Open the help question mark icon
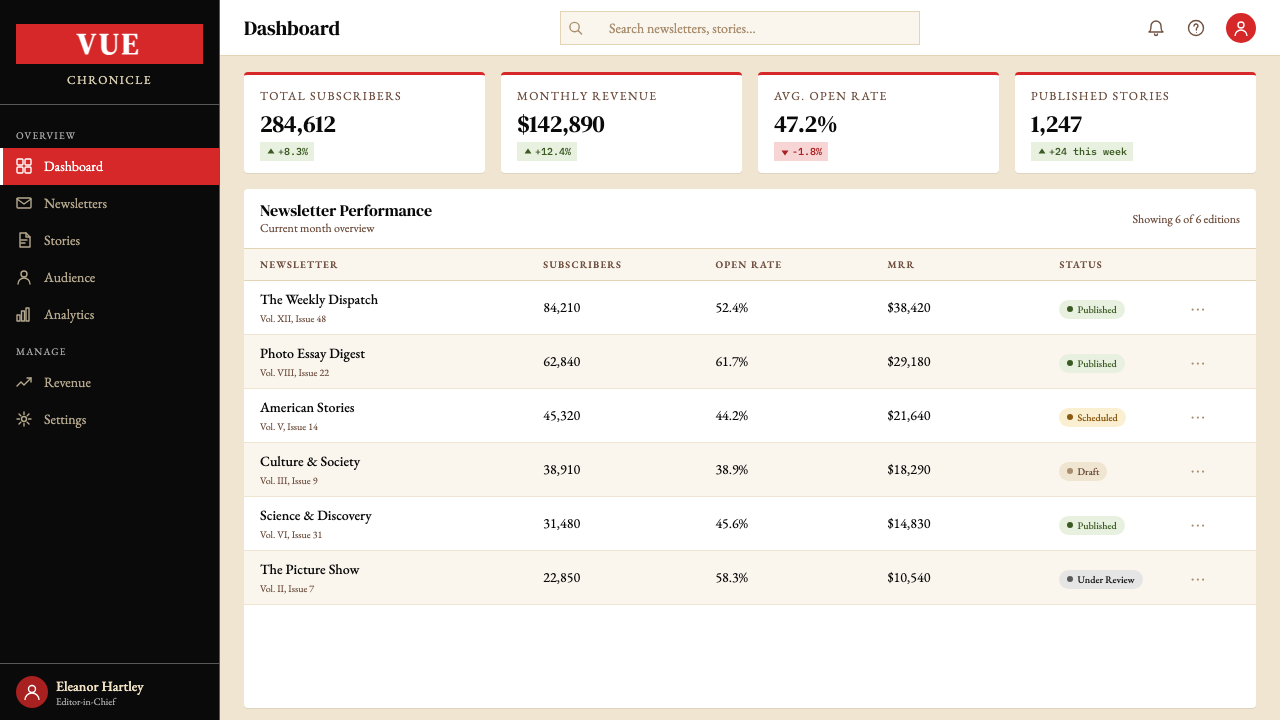This screenshot has width=1280, height=720. (1196, 28)
